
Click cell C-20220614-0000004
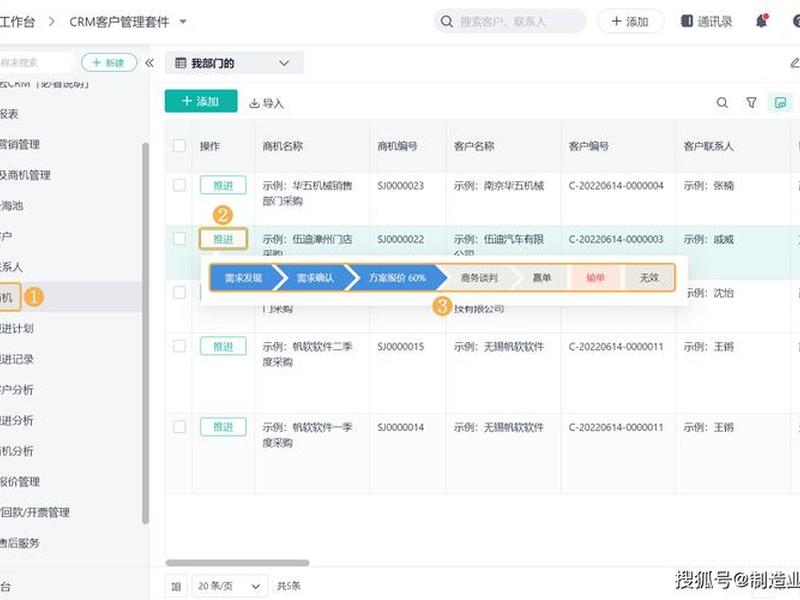point(616,186)
